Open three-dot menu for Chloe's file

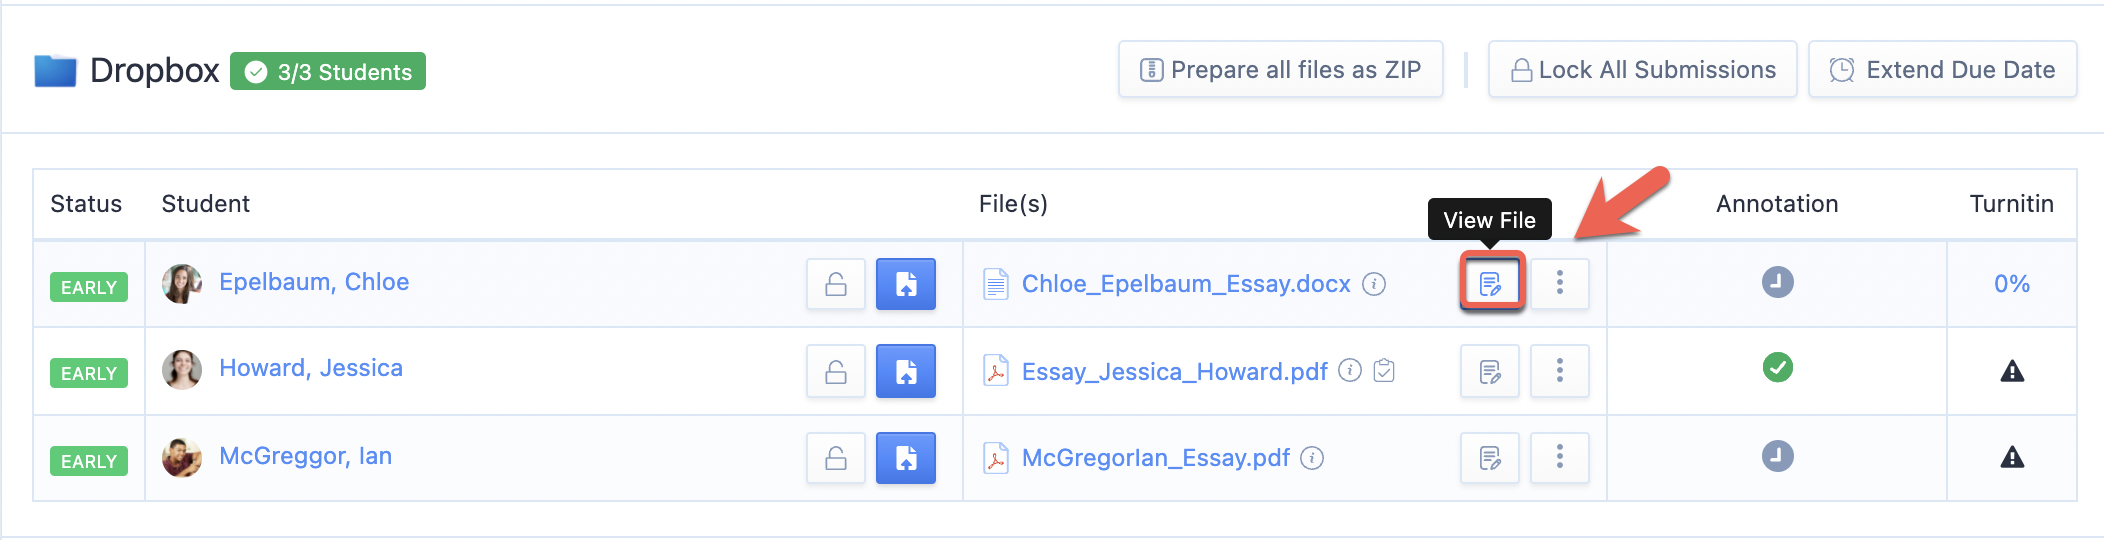(1560, 283)
